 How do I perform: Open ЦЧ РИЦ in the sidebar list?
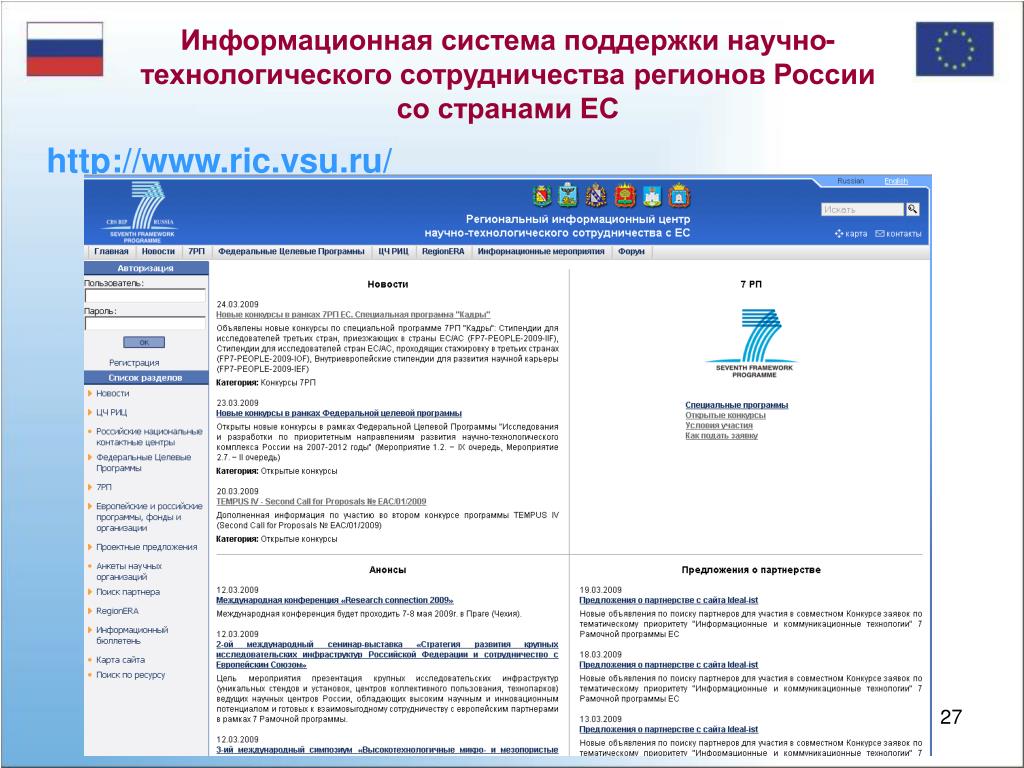(112, 412)
